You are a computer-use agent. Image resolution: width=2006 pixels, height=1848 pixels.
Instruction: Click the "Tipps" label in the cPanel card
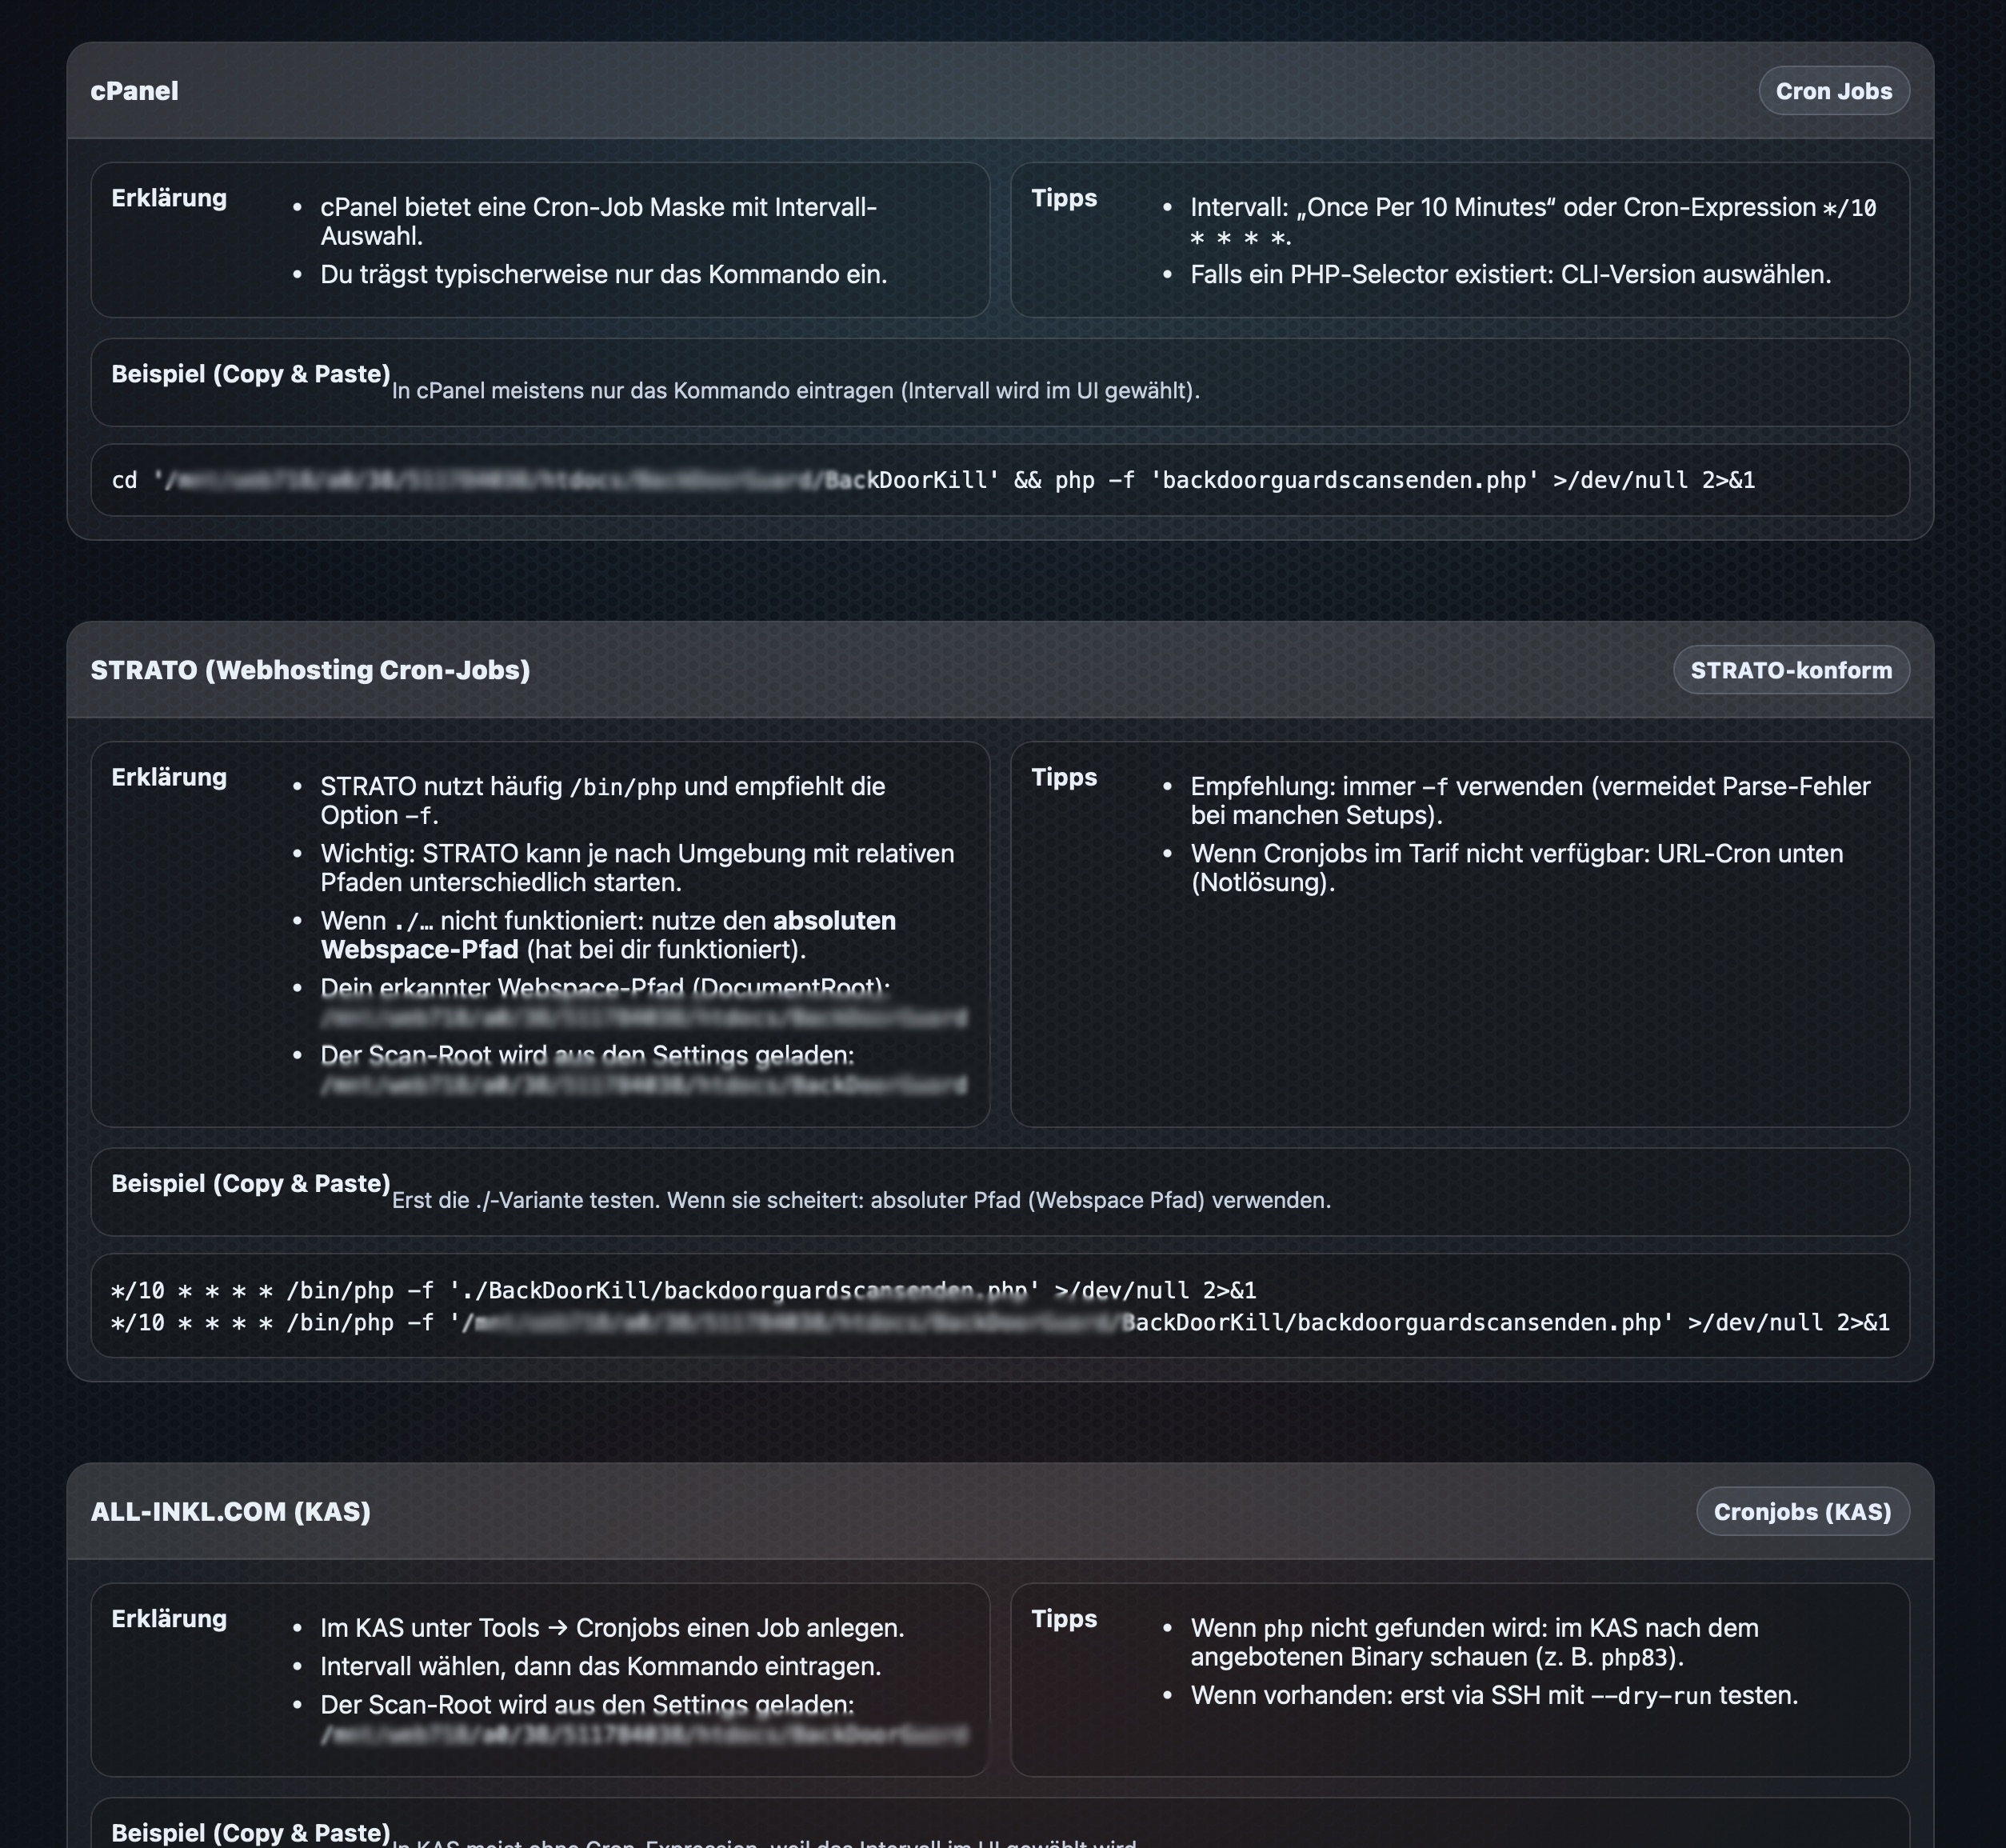[1064, 198]
